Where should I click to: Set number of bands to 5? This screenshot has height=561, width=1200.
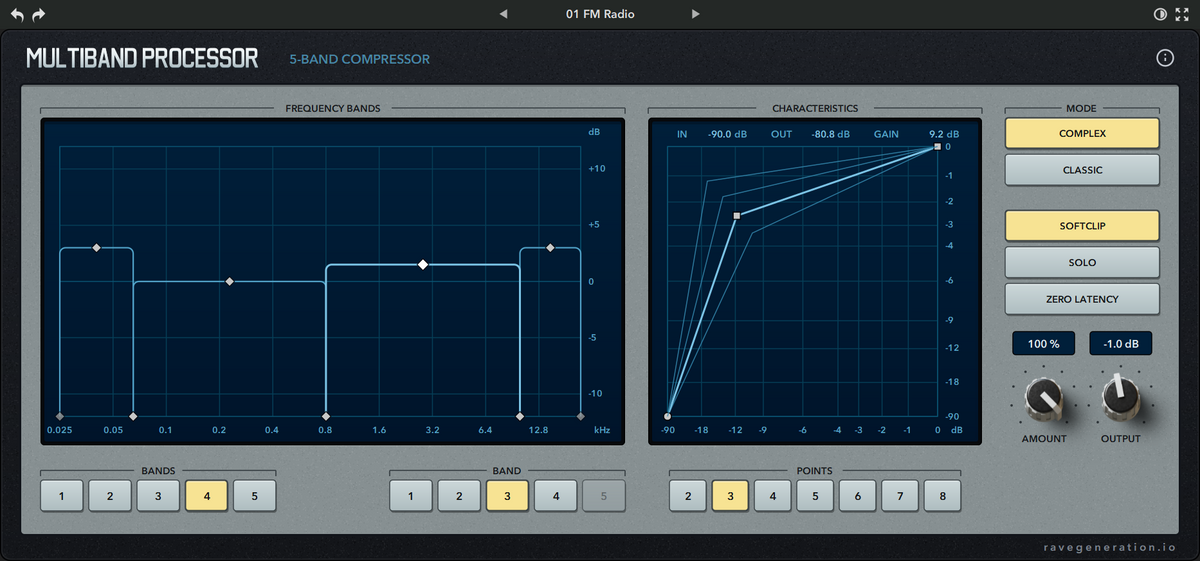point(254,495)
